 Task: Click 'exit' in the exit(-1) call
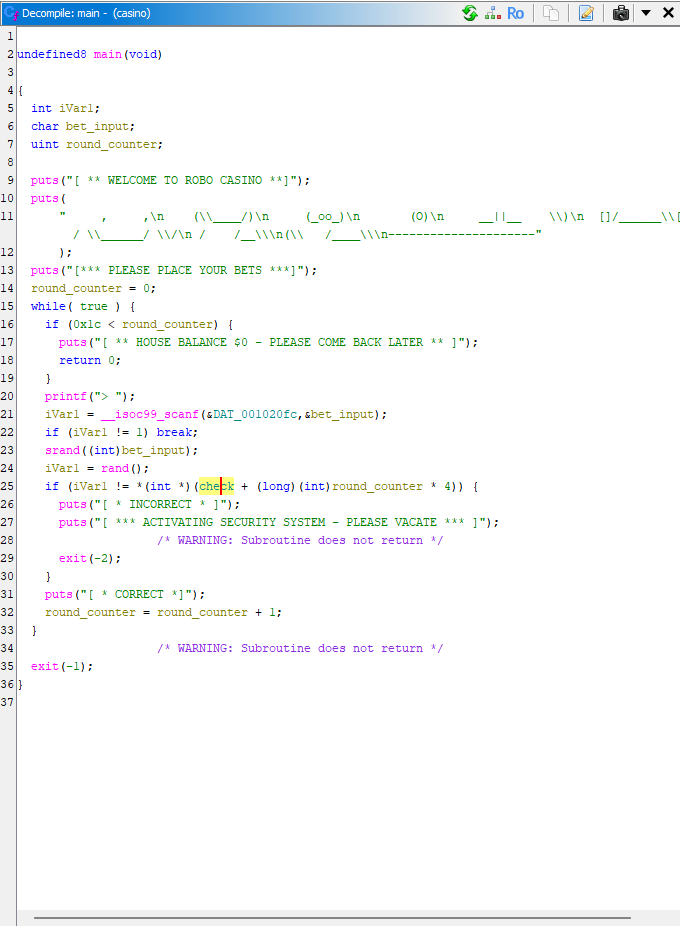click(45, 667)
